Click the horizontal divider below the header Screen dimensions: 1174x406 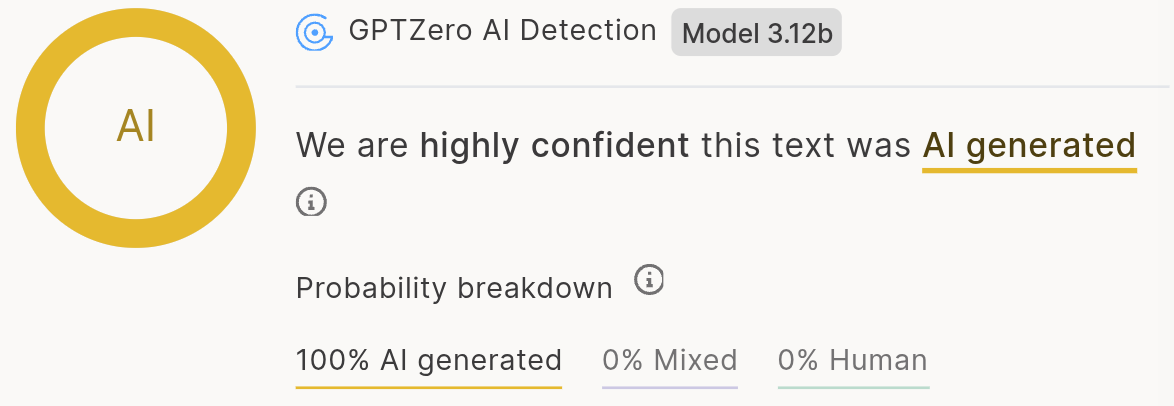coord(730,87)
